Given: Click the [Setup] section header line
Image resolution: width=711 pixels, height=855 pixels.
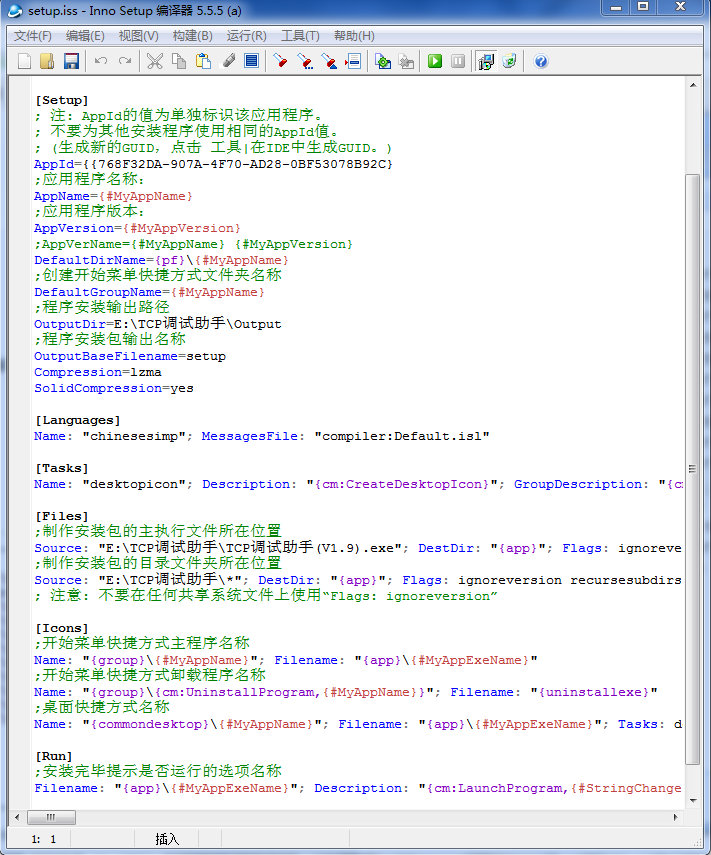Looking at the screenshot, I should pyautogui.click(x=61, y=100).
